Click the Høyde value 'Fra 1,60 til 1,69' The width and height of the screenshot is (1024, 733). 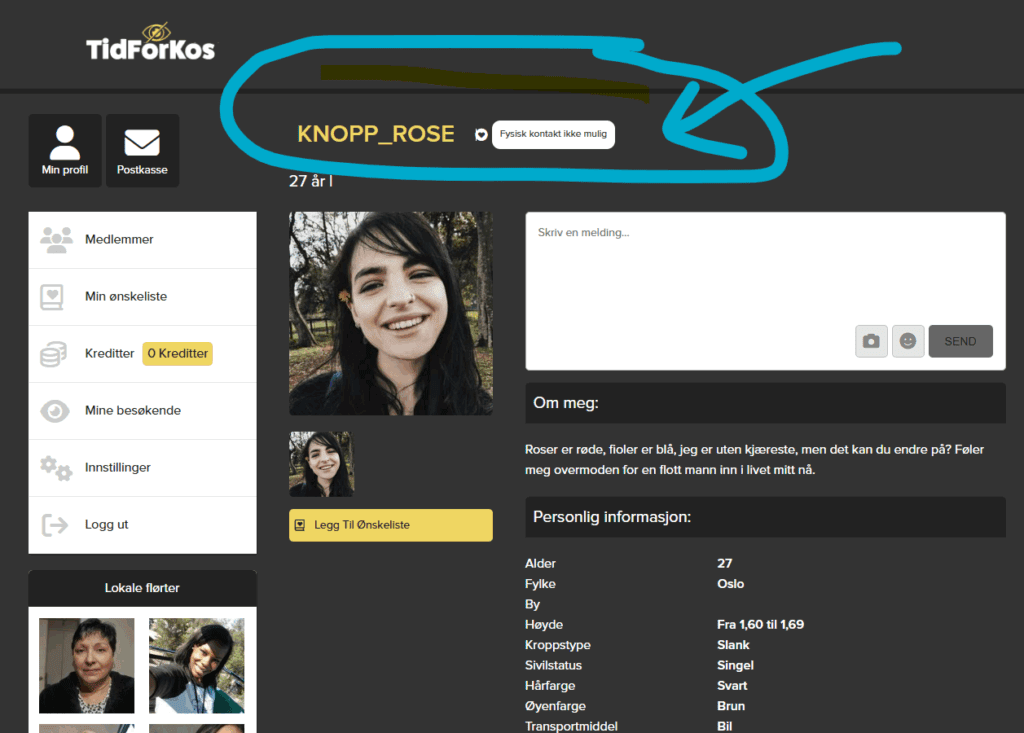pos(761,625)
